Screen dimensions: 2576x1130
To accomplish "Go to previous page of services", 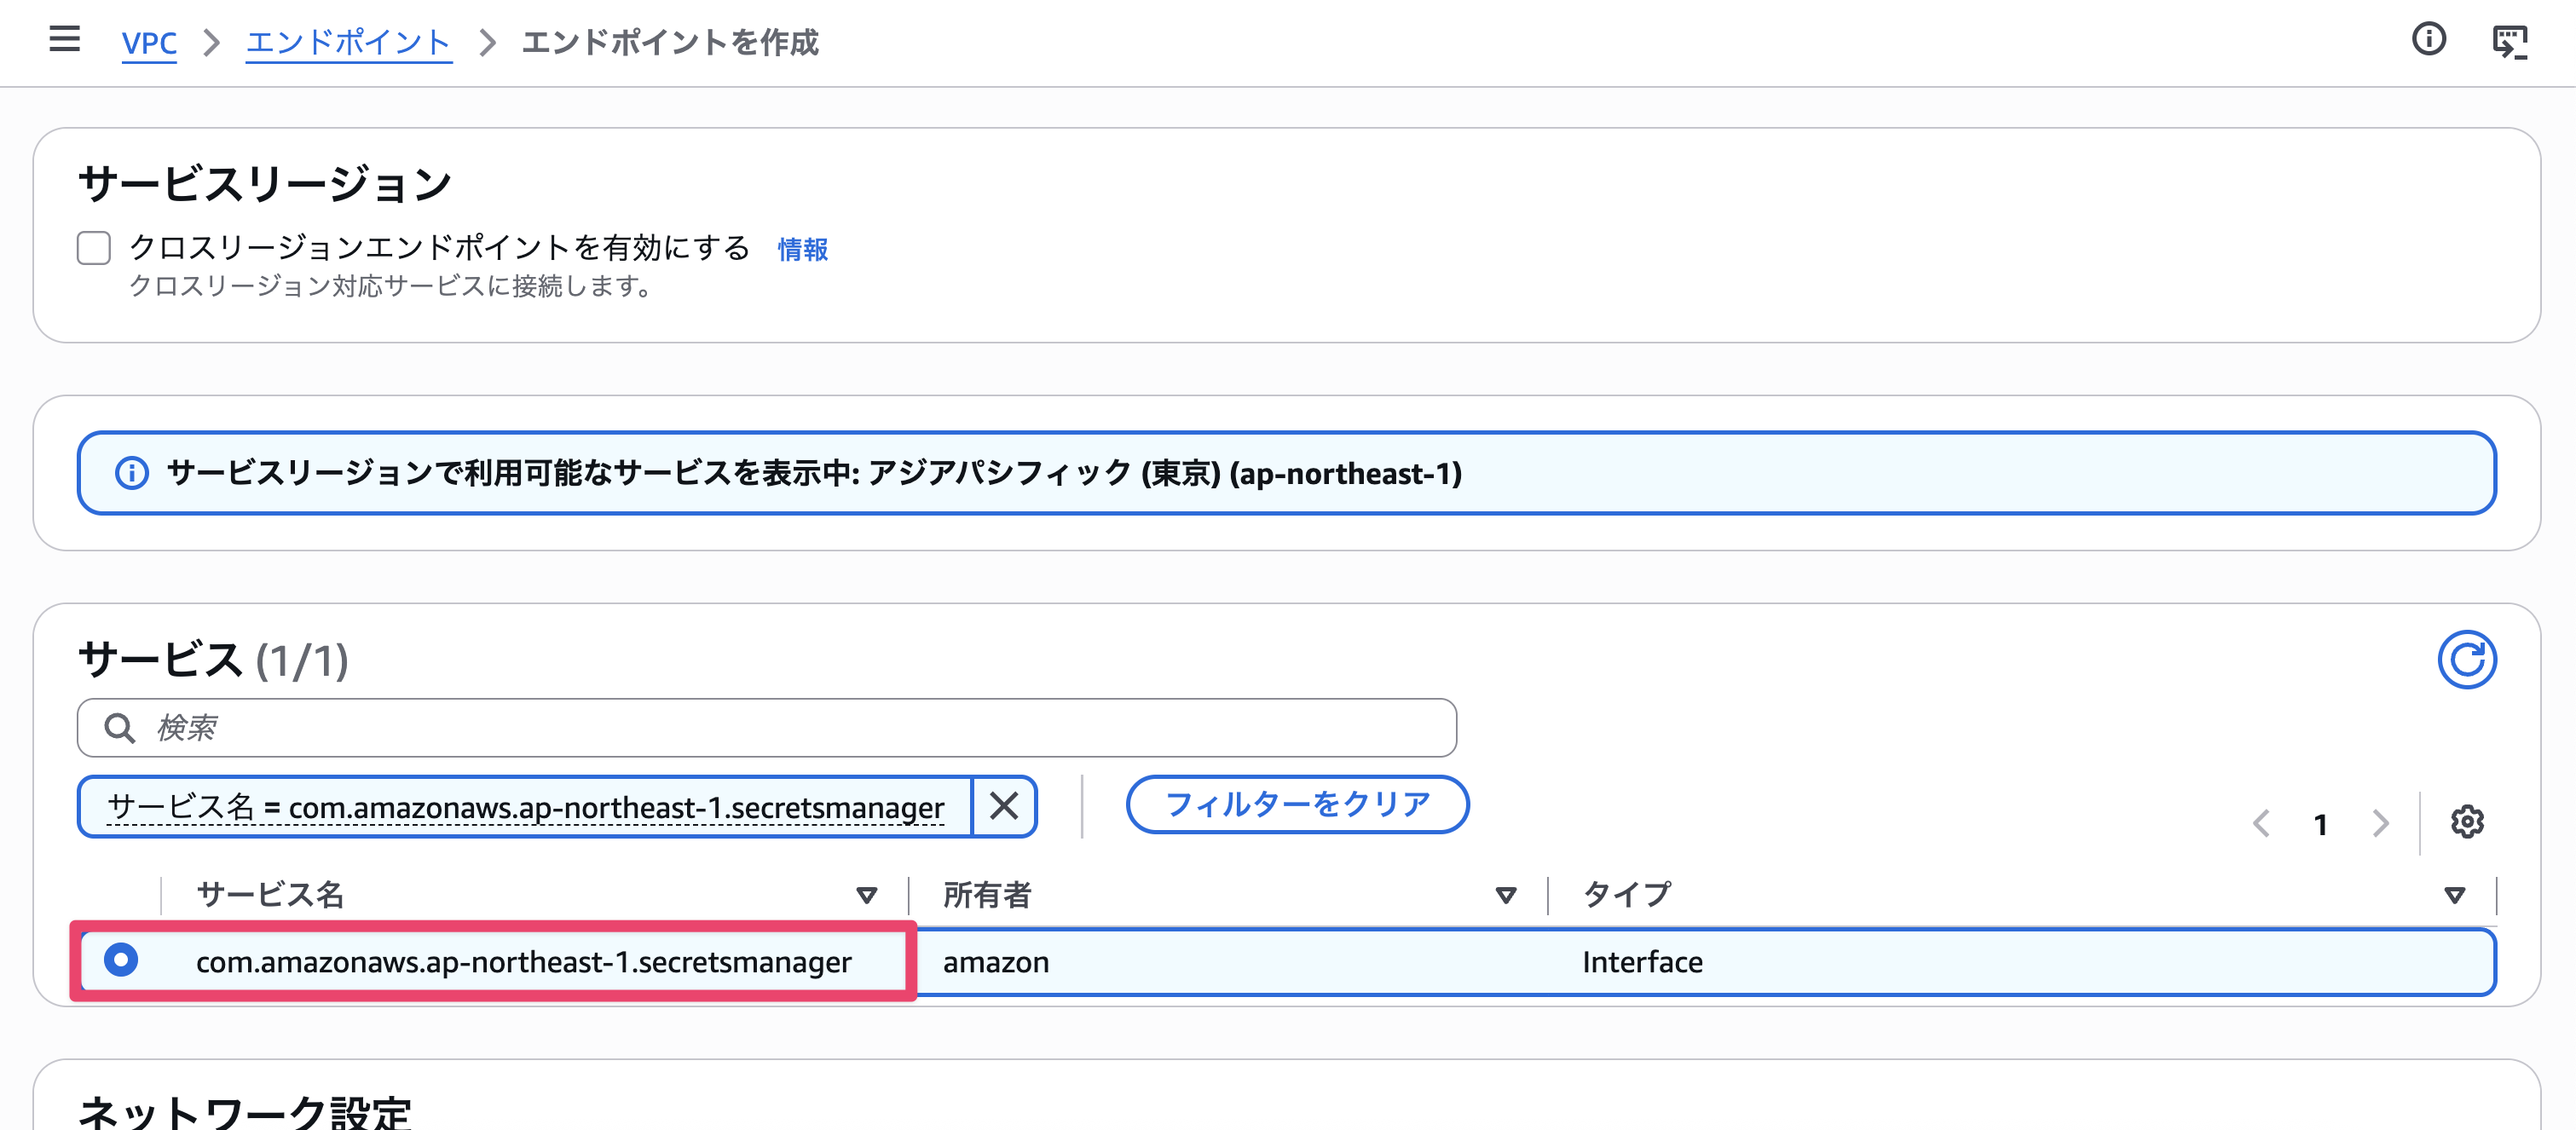I will click(x=2260, y=823).
